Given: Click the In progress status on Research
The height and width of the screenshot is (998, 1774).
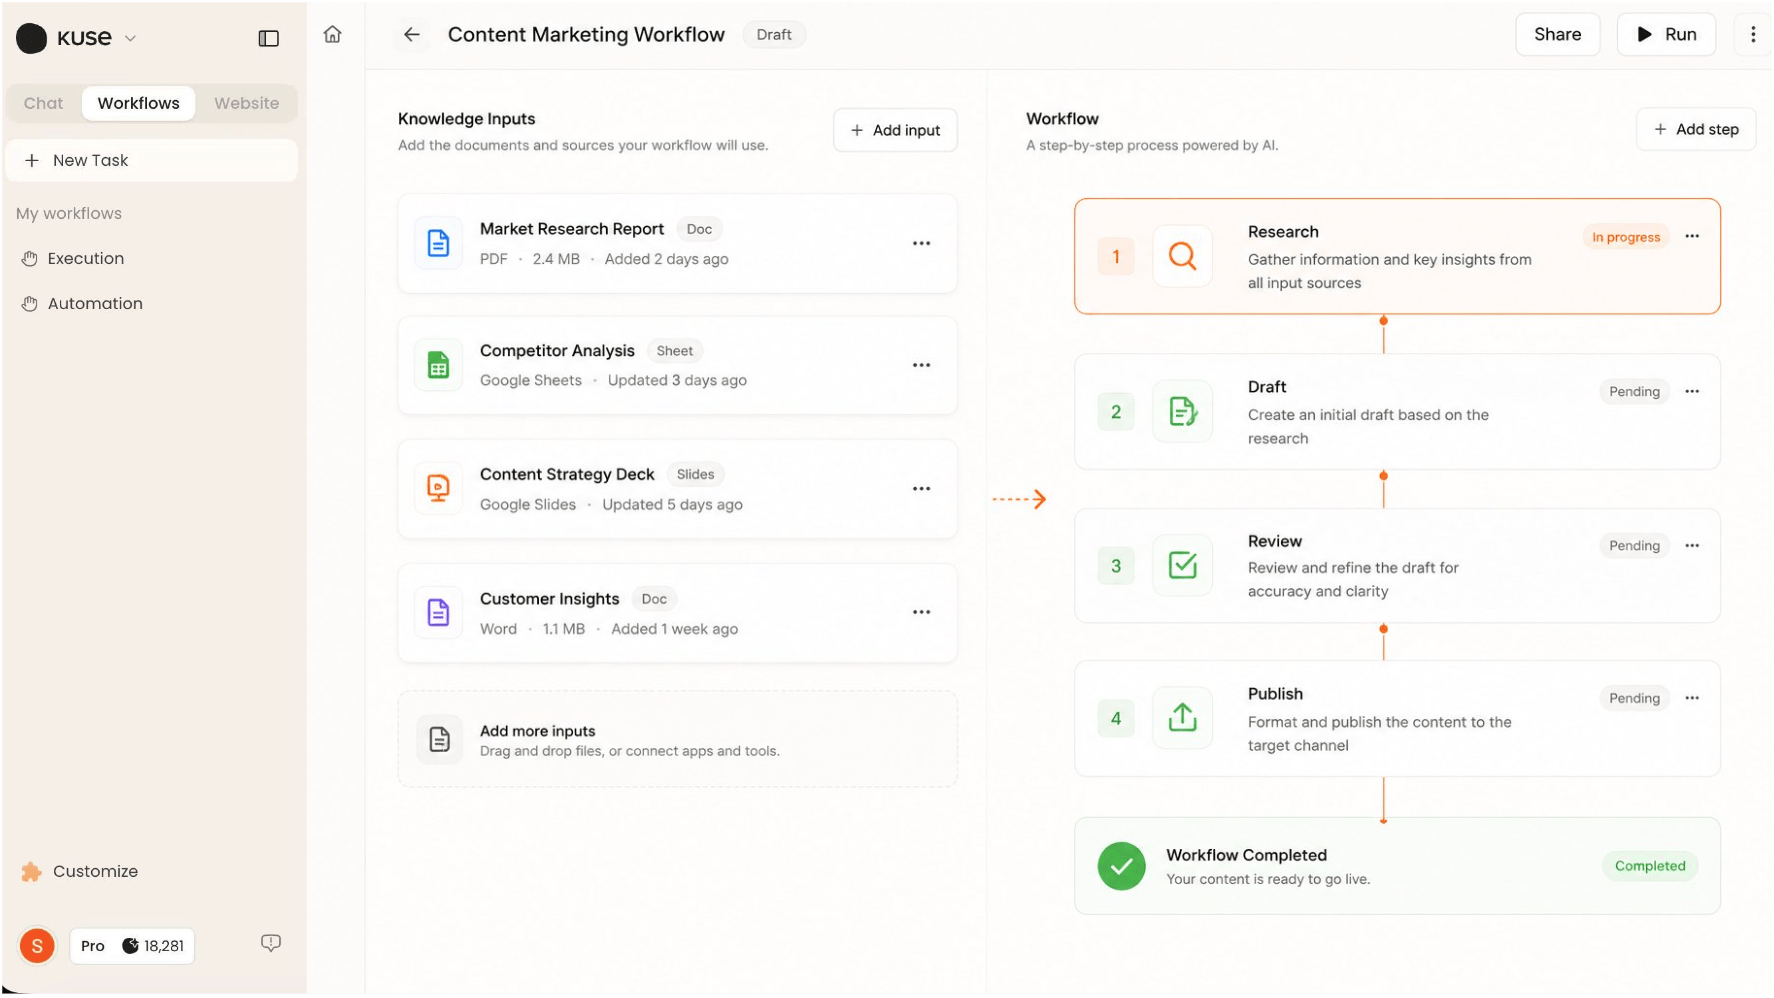Looking at the screenshot, I should coord(1625,238).
